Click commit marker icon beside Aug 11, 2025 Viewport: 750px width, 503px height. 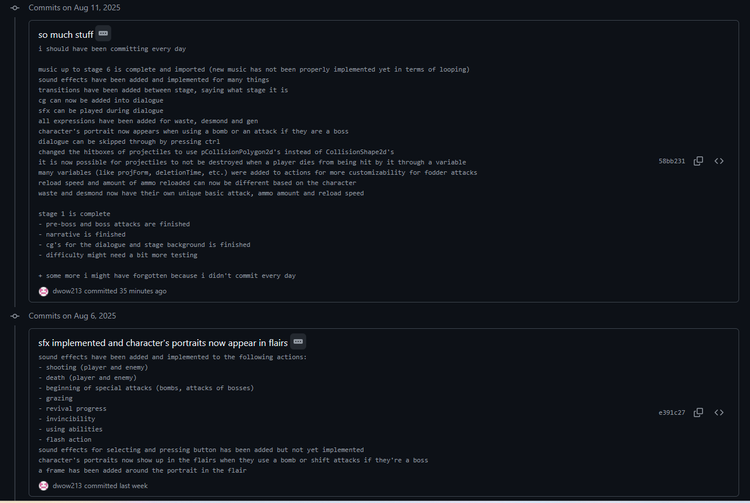tap(15, 8)
